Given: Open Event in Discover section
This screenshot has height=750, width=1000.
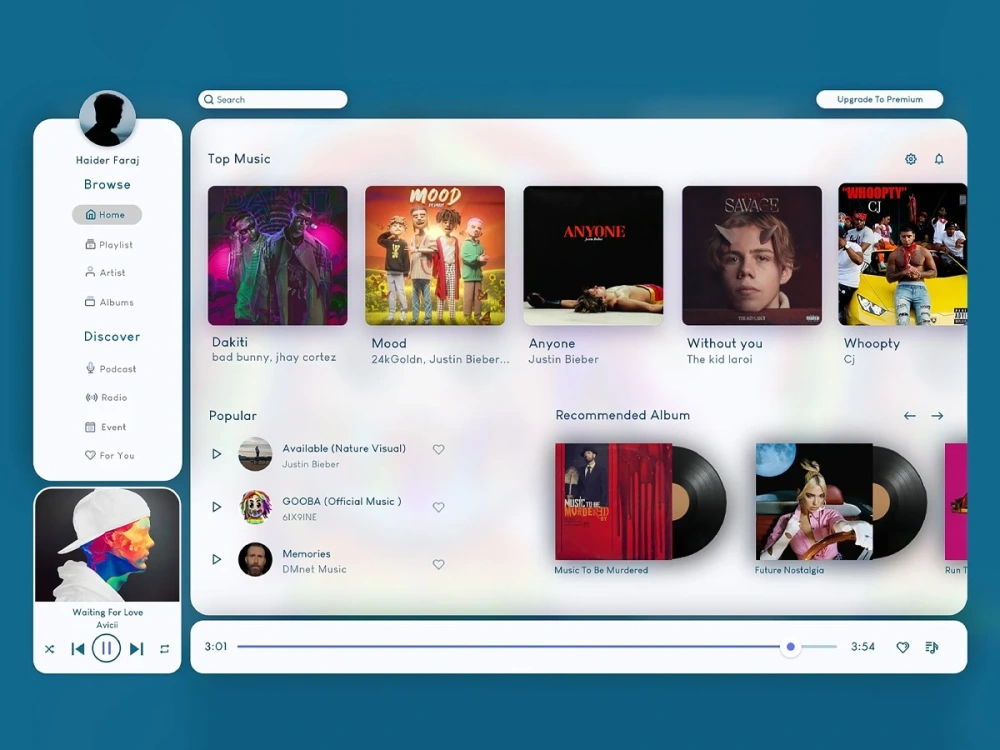Looking at the screenshot, I should coord(106,427).
